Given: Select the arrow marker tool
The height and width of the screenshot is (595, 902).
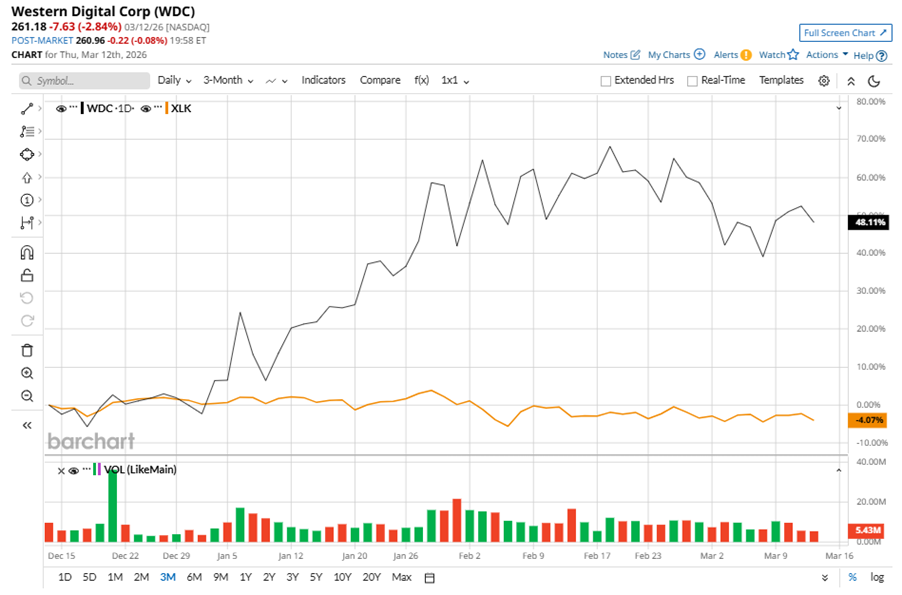Looking at the screenshot, I should pos(26,177).
